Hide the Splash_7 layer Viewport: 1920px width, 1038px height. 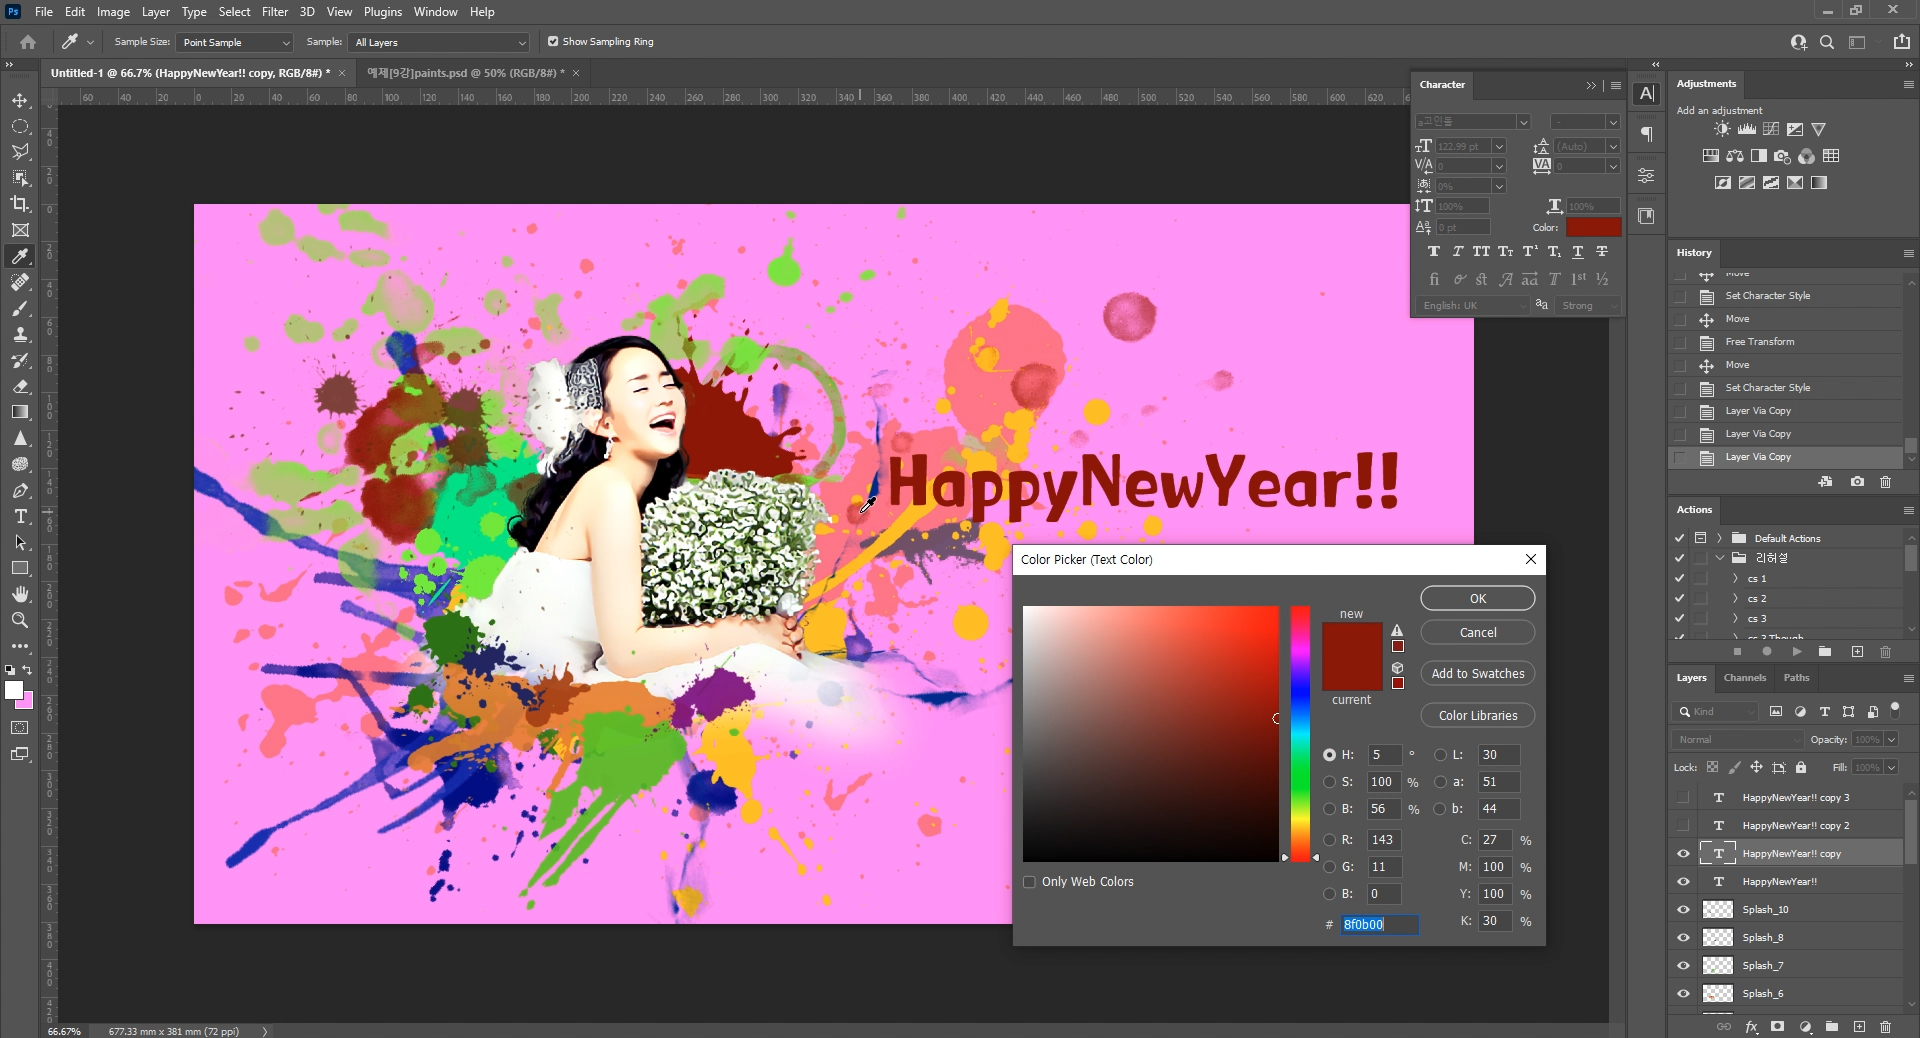pos(1683,966)
